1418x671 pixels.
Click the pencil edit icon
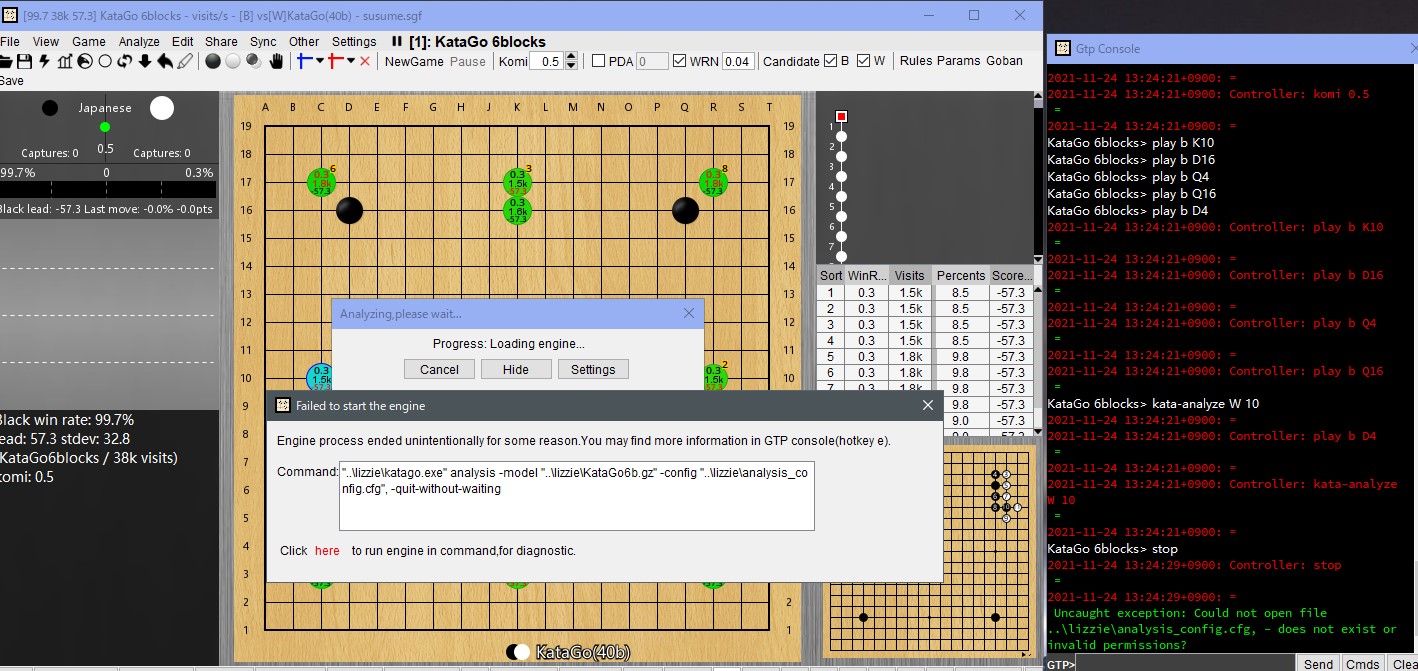click(185, 62)
